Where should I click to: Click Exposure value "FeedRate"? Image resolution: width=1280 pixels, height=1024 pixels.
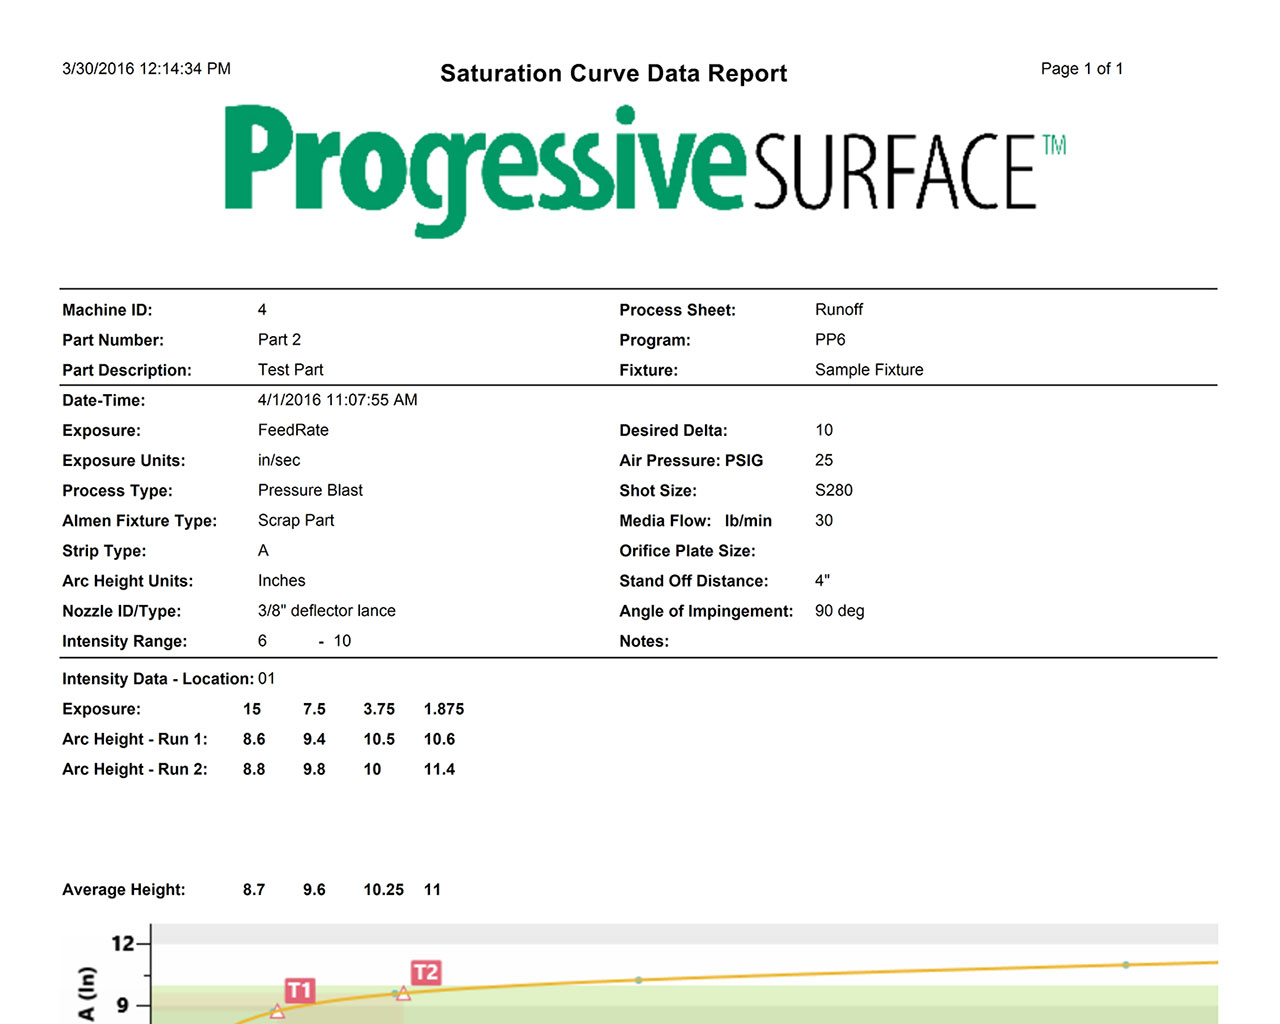click(293, 430)
